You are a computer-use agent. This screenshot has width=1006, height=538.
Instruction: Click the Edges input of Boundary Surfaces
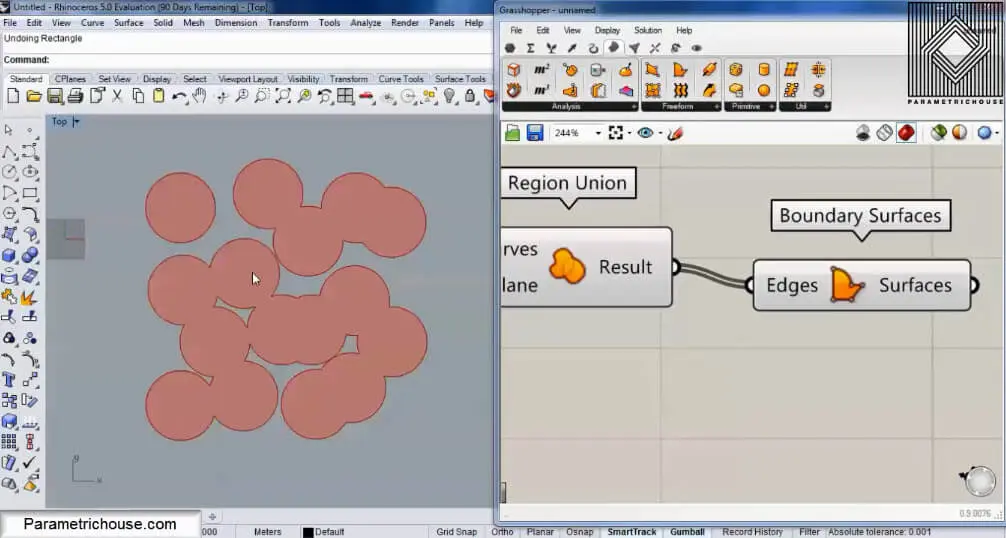point(792,285)
